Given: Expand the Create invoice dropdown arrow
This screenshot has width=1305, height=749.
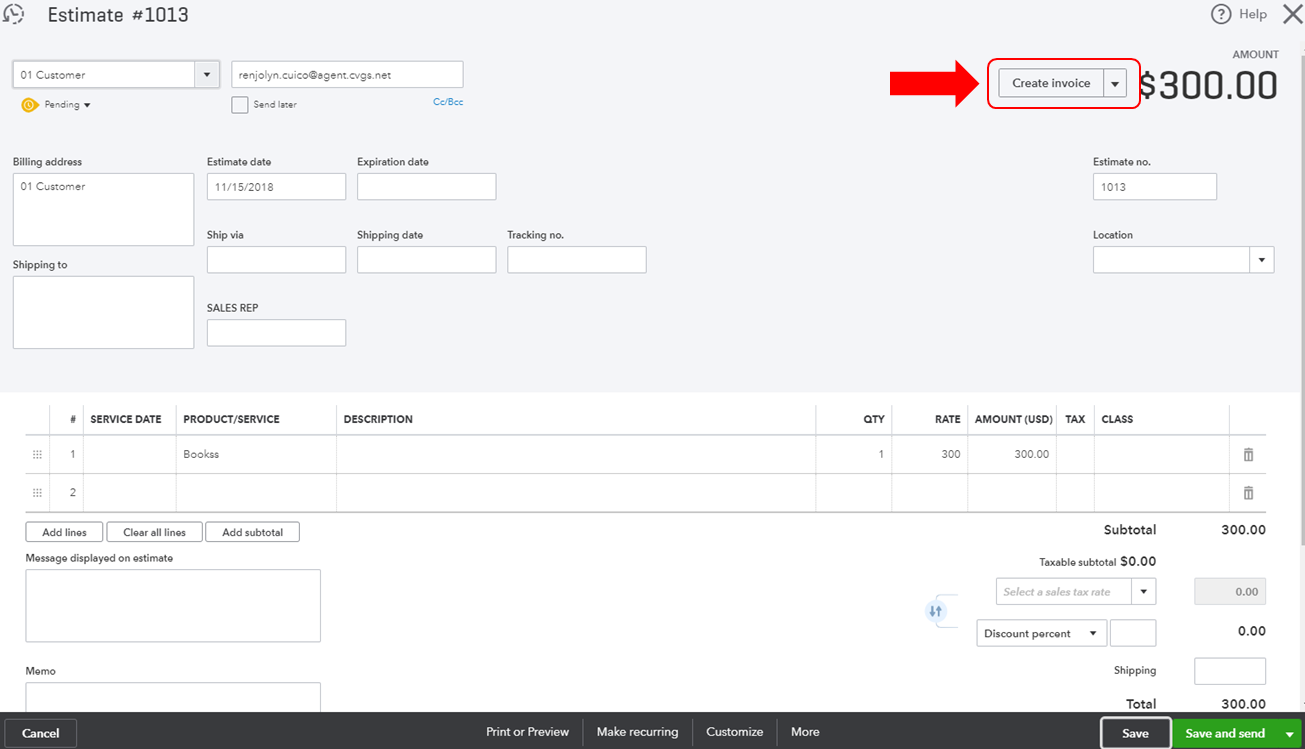Looking at the screenshot, I should (x=1116, y=83).
